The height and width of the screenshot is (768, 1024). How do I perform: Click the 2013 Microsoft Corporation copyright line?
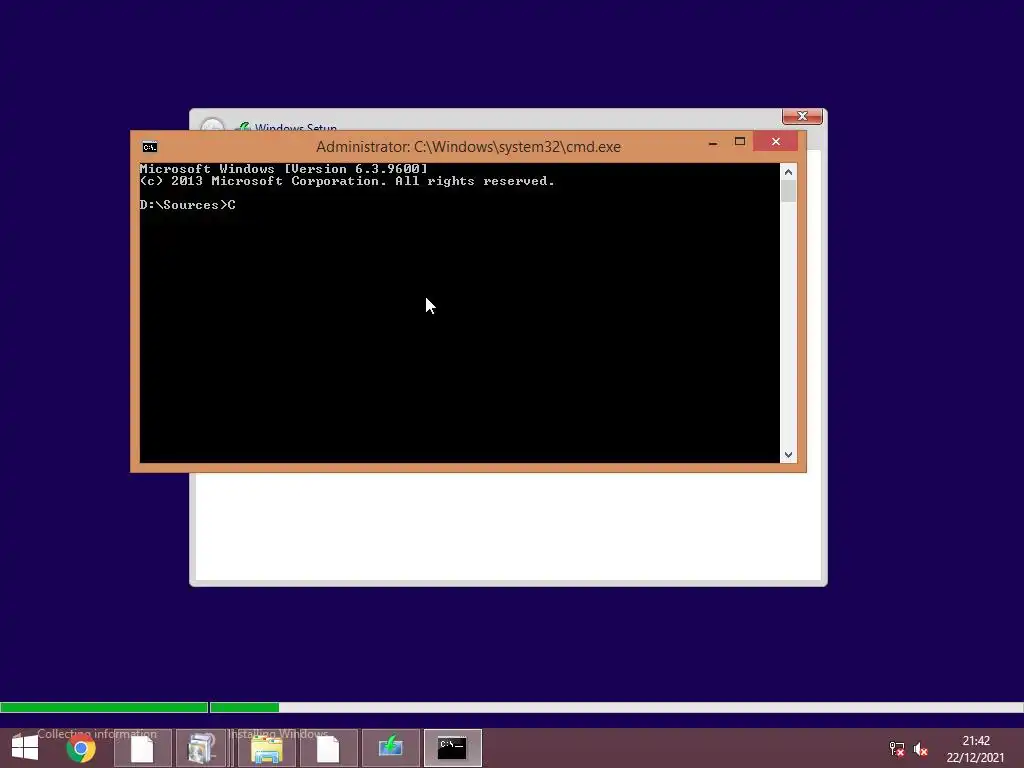(x=347, y=181)
